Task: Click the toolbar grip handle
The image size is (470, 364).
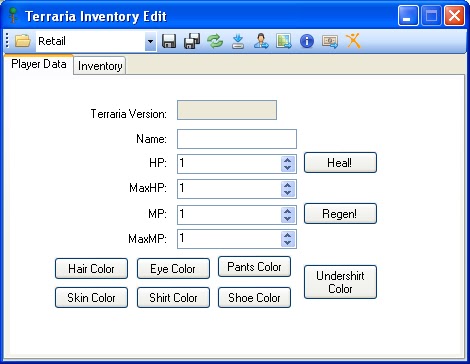Action: [7, 41]
